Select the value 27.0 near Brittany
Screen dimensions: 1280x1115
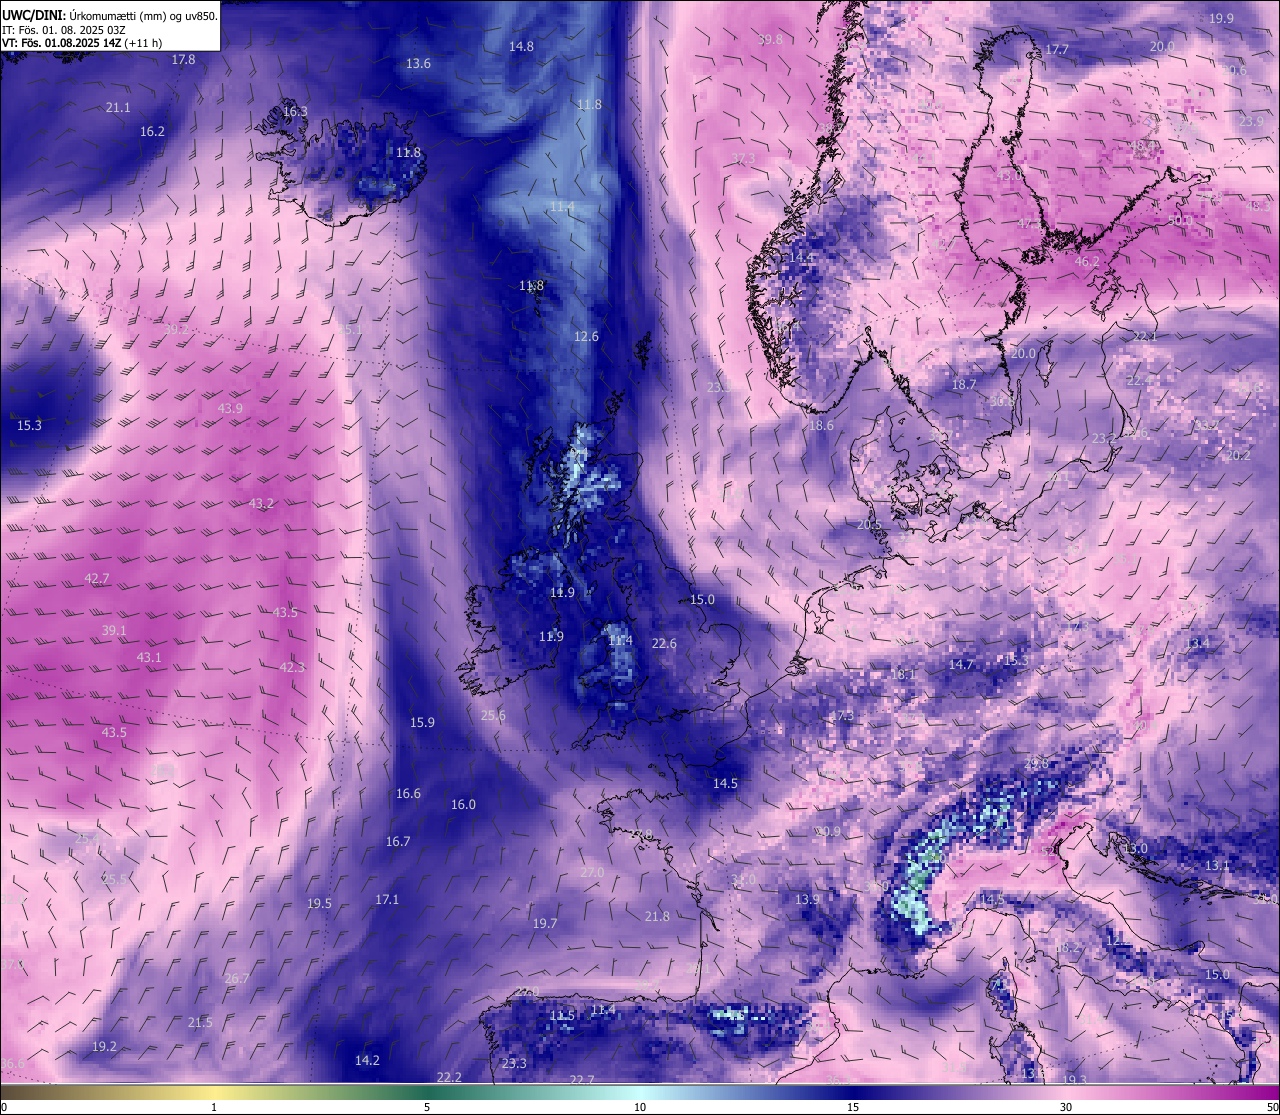click(x=592, y=873)
